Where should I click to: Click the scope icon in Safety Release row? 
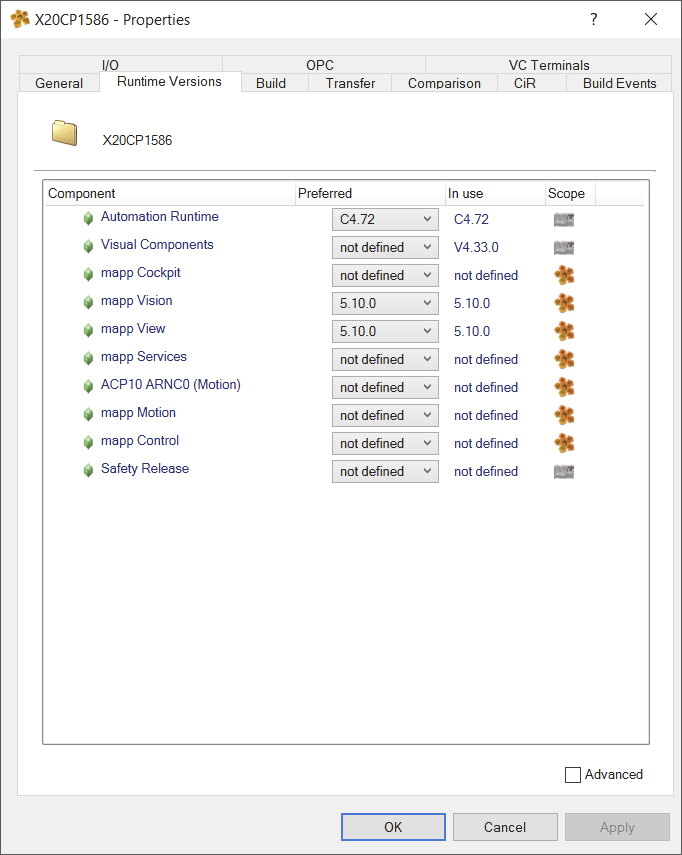click(x=564, y=472)
